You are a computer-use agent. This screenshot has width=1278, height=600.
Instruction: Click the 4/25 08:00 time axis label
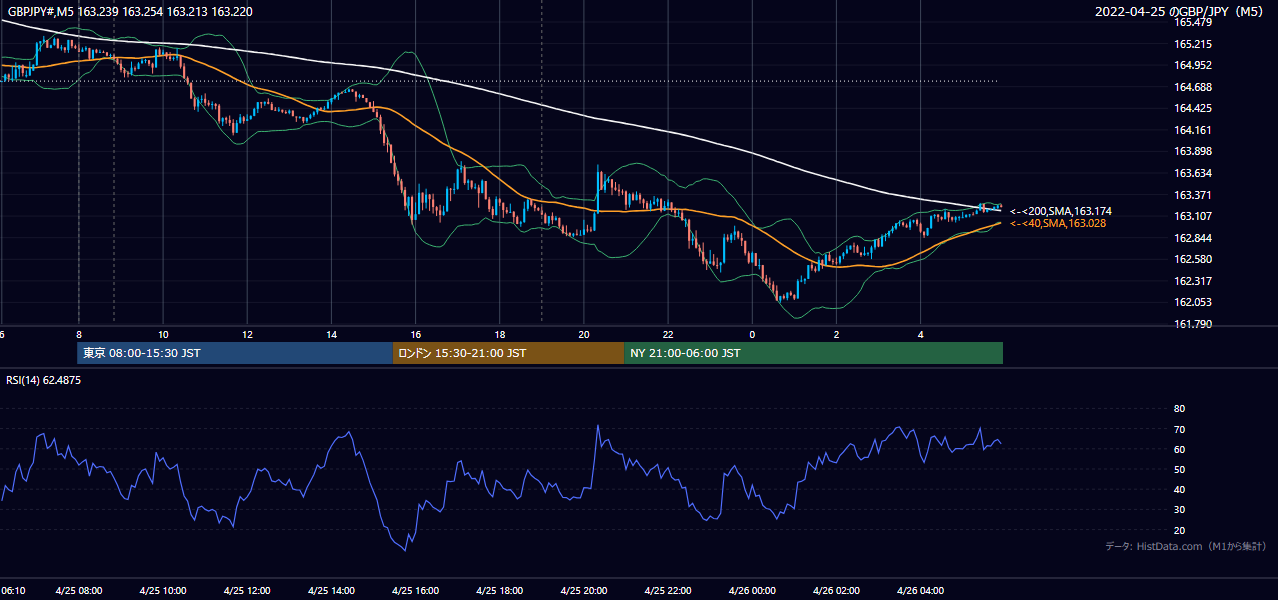point(79,590)
